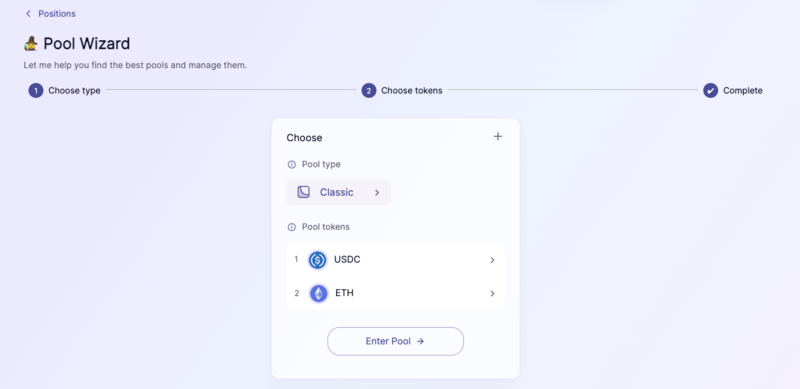Click the USDC coin icon
The width and height of the screenshot is (800, 389).
317,260
